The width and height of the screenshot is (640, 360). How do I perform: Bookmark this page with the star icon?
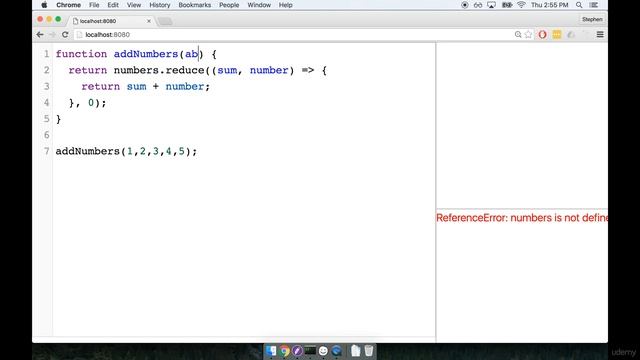529,35
